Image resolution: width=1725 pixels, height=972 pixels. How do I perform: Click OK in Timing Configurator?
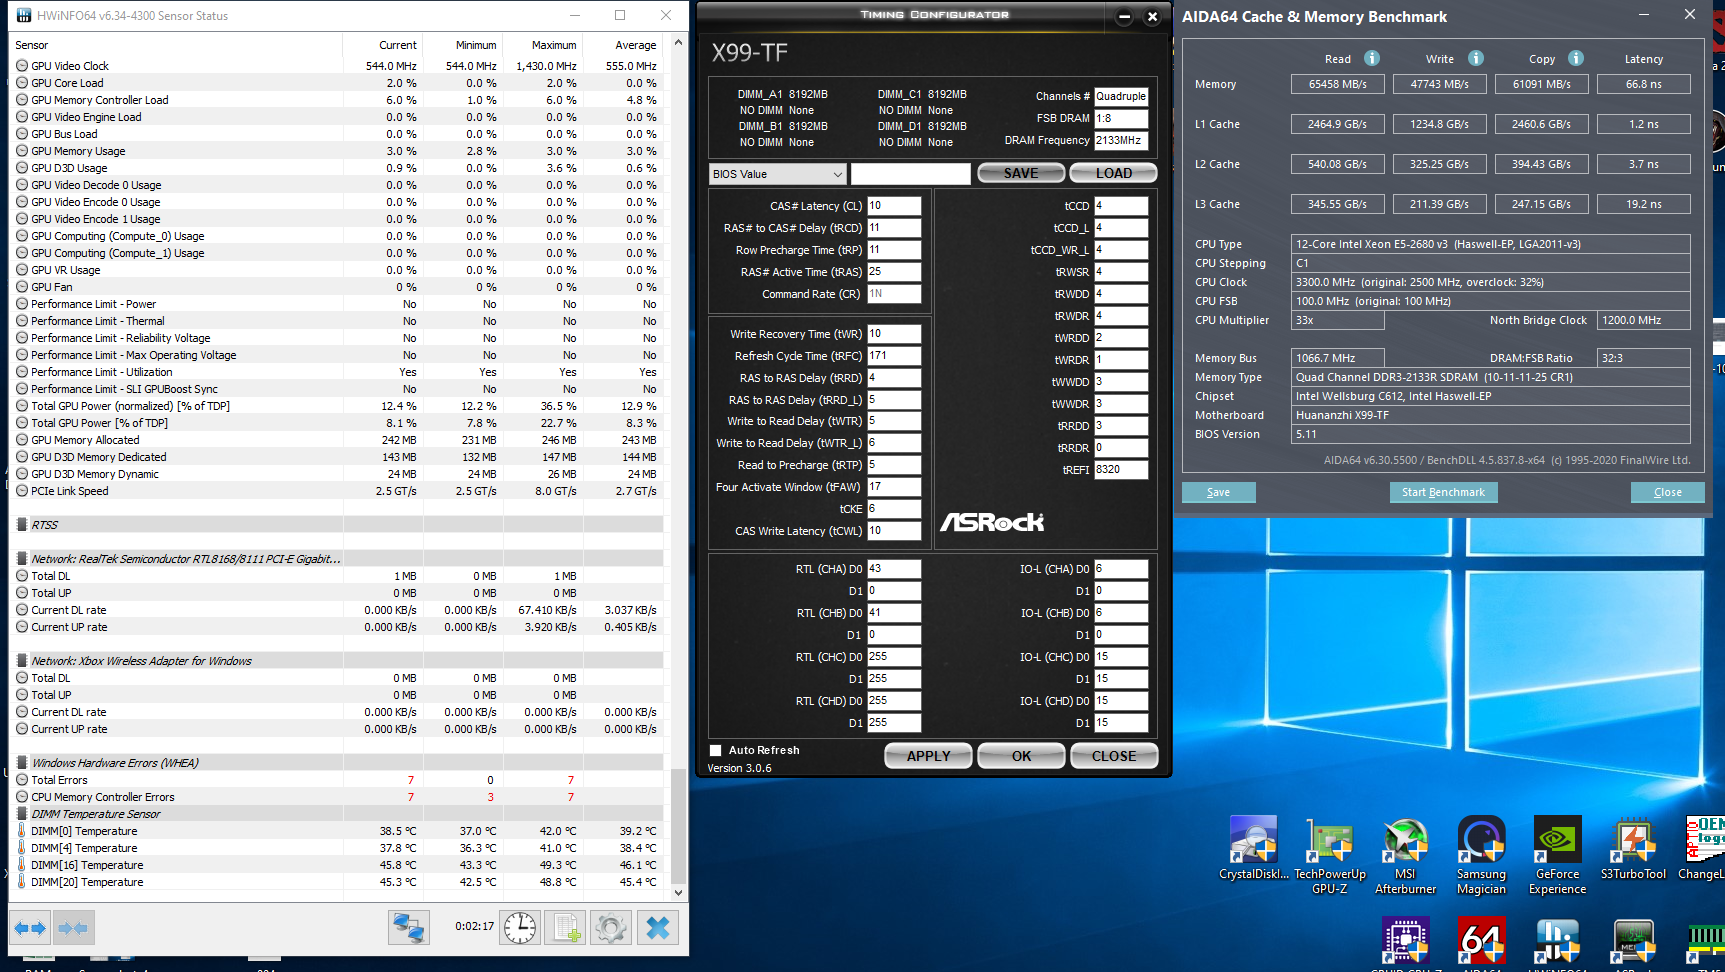click(x=1021, y=756)
